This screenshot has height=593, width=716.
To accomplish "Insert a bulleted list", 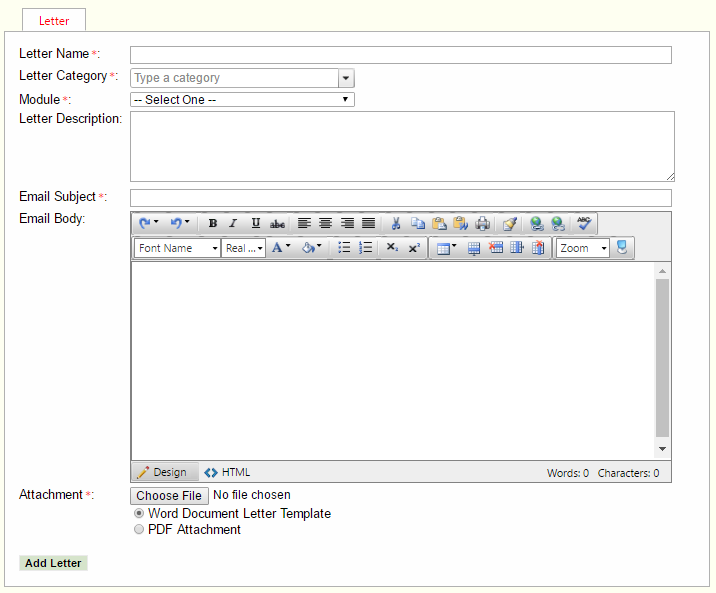I will point(344,248).
